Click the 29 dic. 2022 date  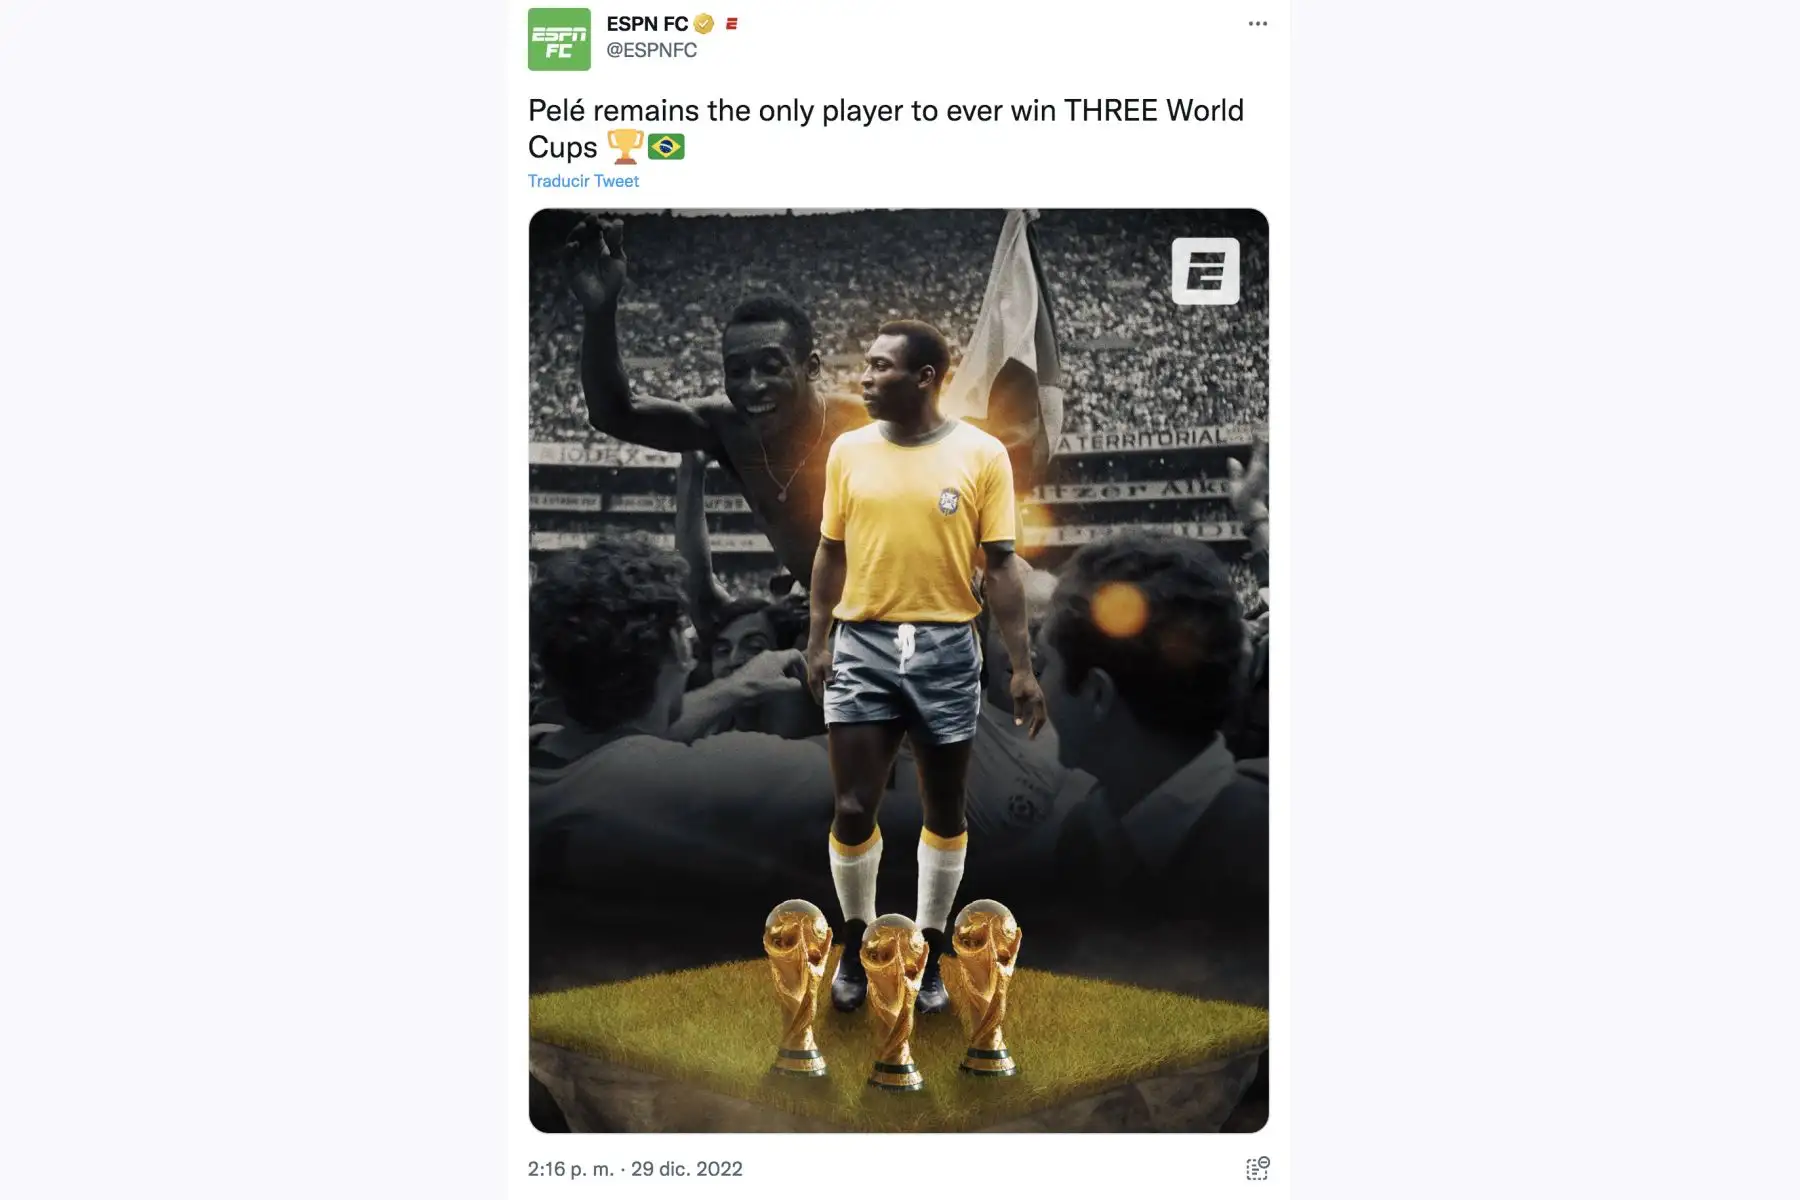tap(687, 1169)
